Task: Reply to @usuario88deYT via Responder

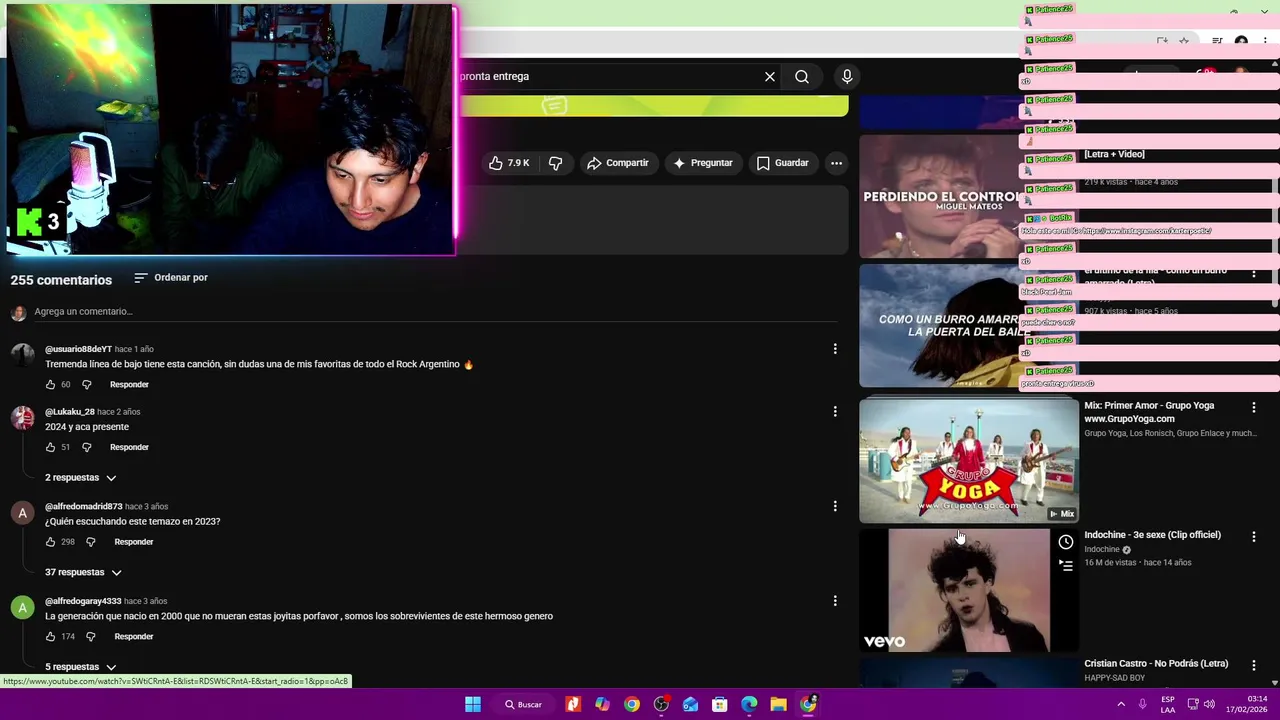Action: tap(129, 385)
